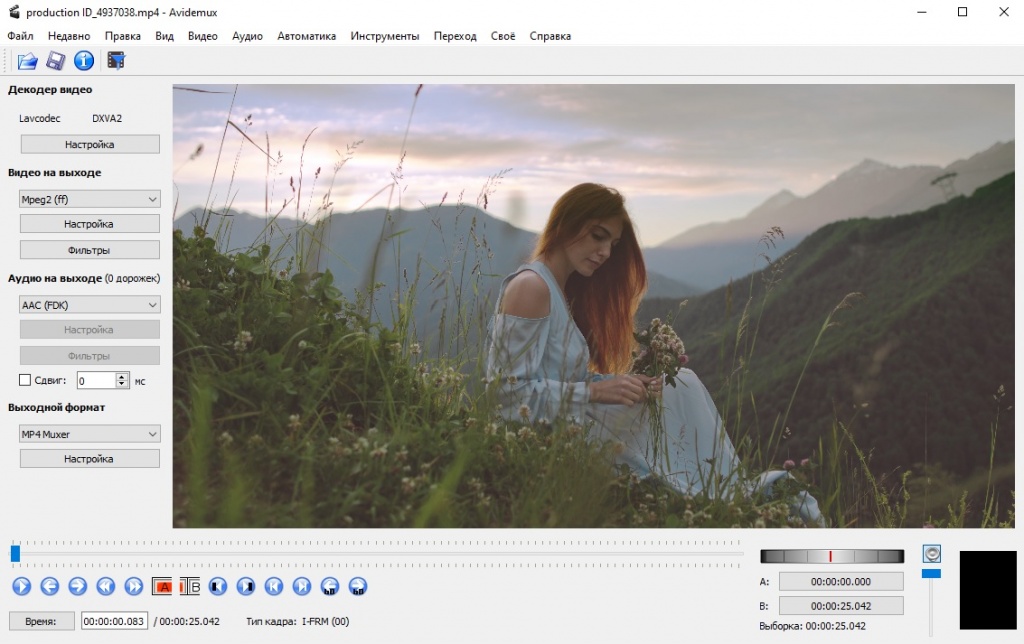Viewport: 1024px width, 644px height.
Task: Click the floppy disk save video icon
Action: coord(56,61)
